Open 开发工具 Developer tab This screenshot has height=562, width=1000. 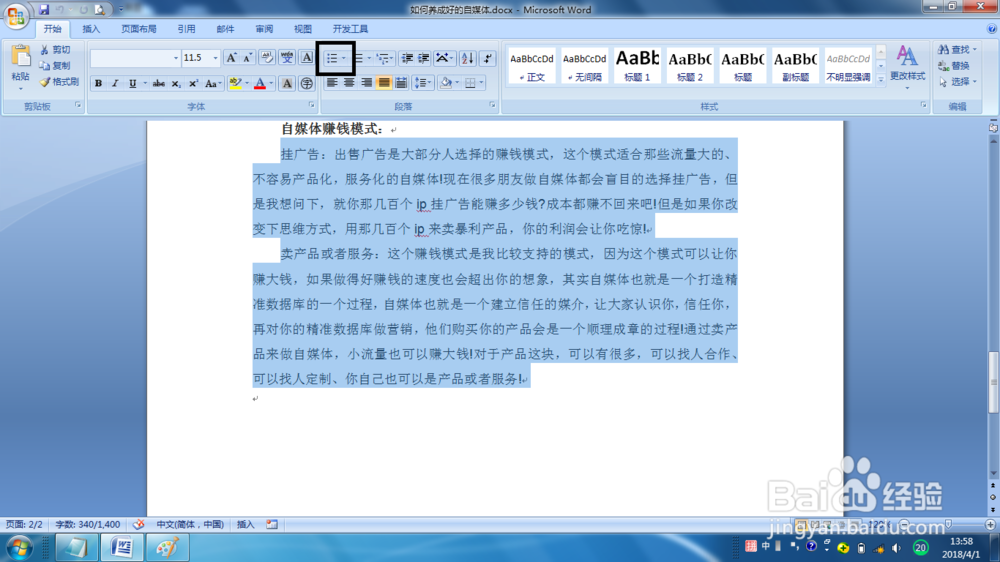click(350, 29)
